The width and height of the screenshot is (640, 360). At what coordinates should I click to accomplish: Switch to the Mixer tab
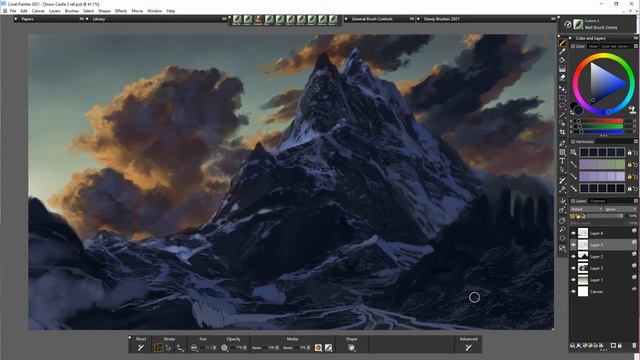593,46
